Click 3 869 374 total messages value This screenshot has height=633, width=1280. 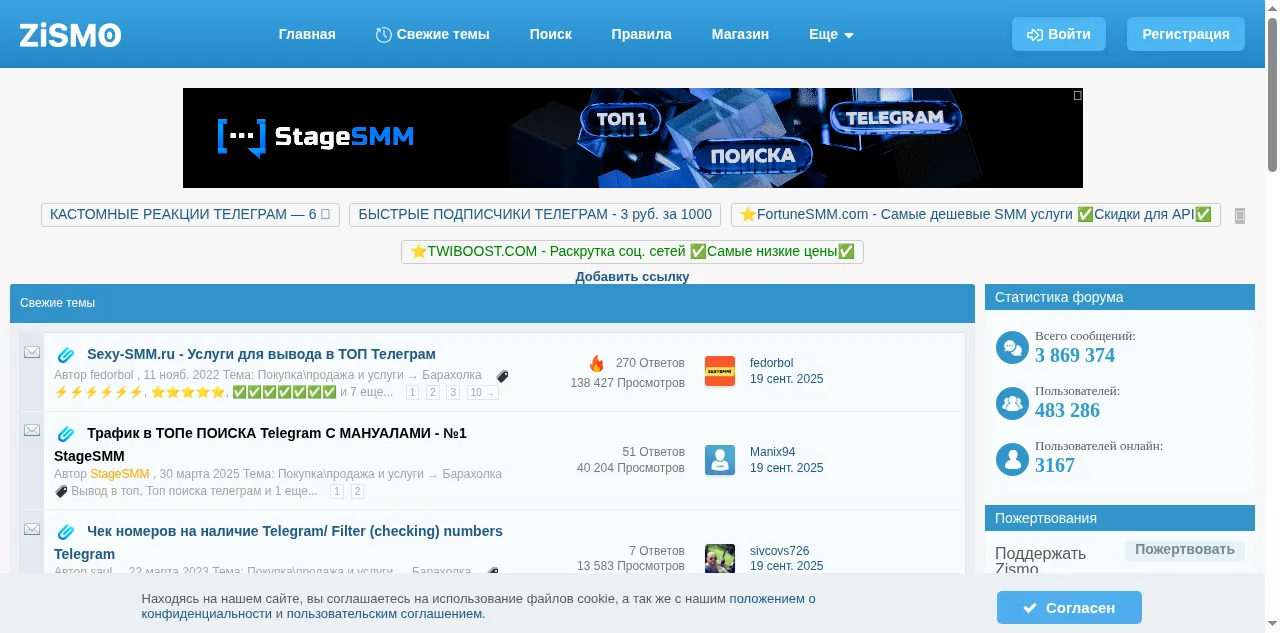click(1075, 355)
